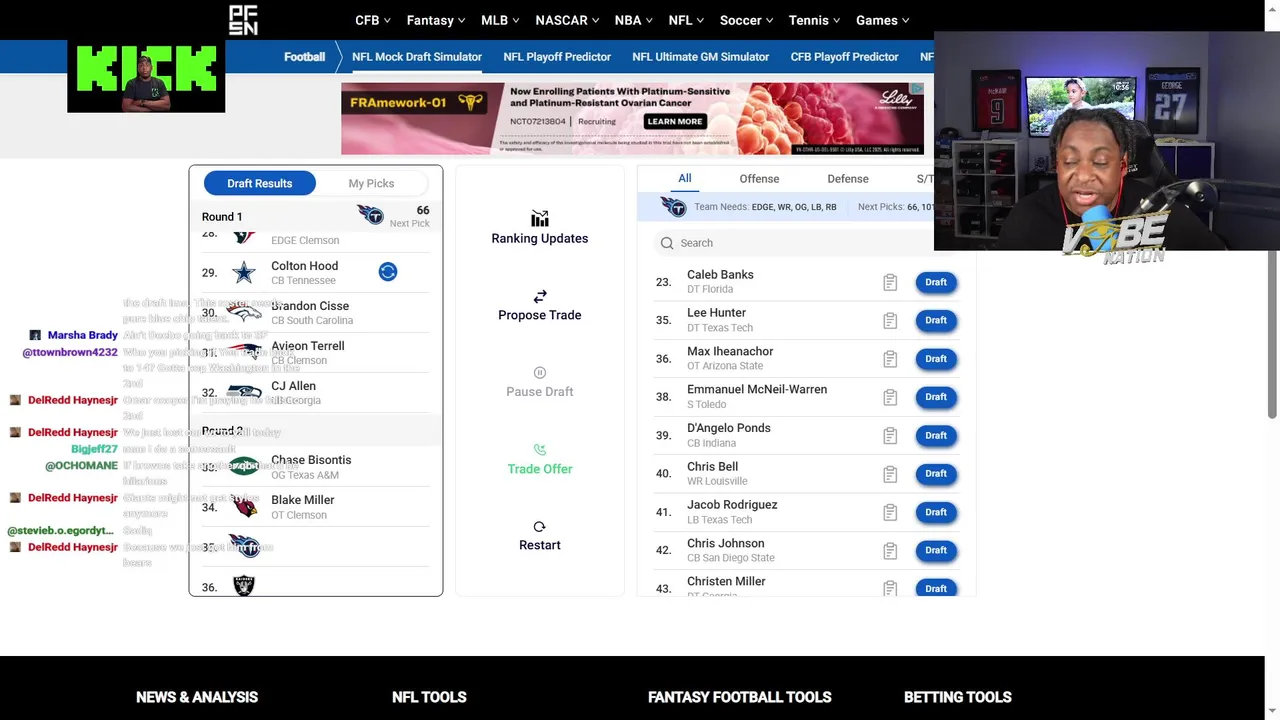Open notes clipboard for Chris Johnson

click(890, 550)
